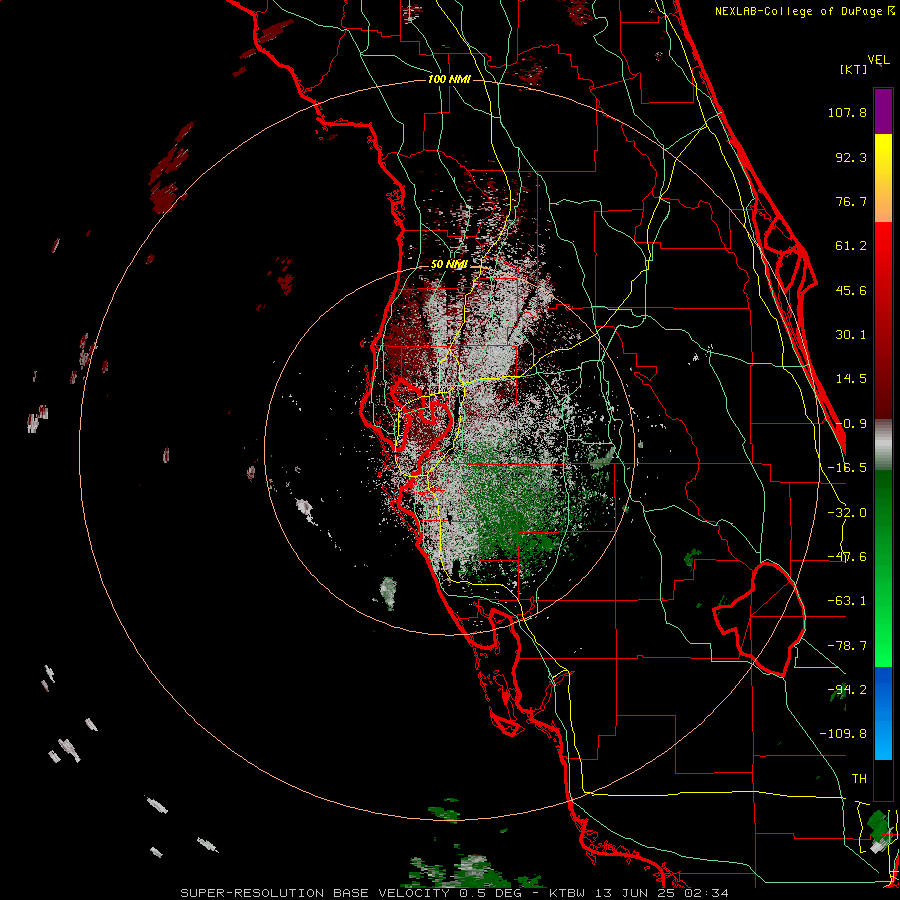Click the 50 NMI range ring label
Viewport: 900px width, 900px height.
point(449,264)
